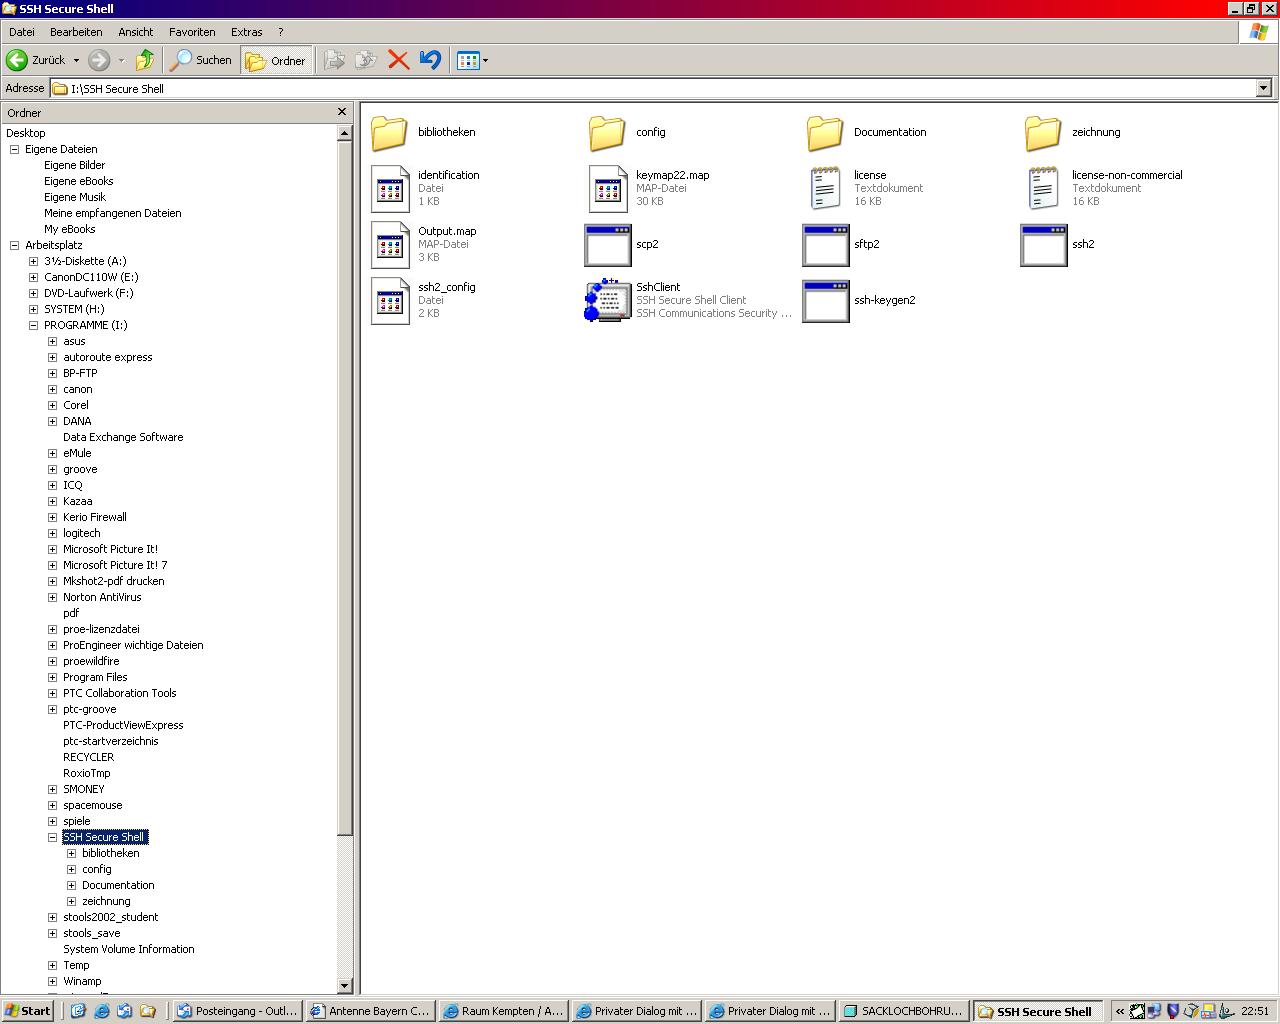Select PTC Collaboration Tools in tree
The image size is (1280, 1024).
[x=119, y=693]
